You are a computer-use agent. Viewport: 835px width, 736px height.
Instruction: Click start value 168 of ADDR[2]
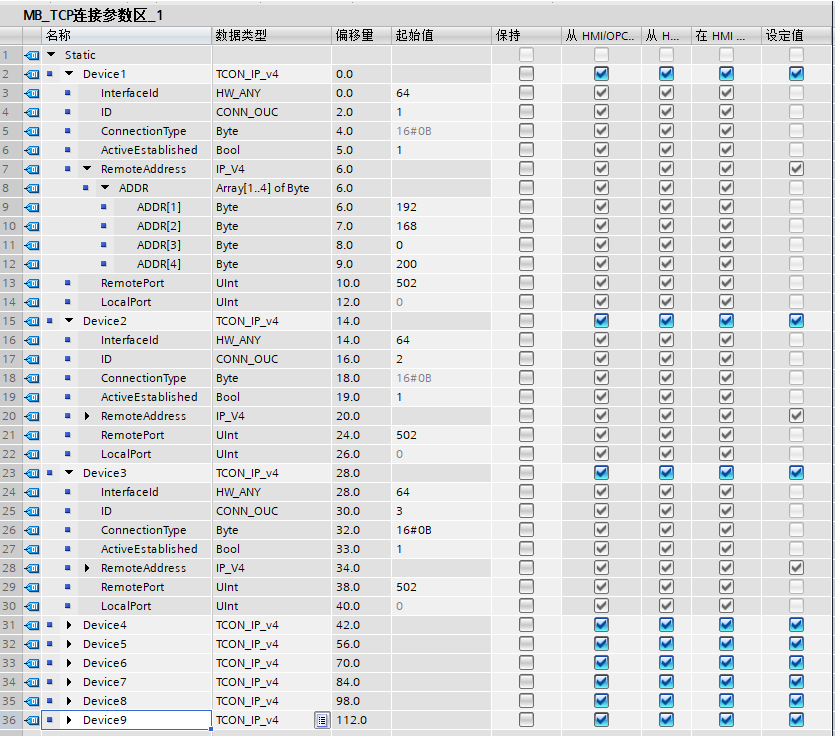point(406,226)
